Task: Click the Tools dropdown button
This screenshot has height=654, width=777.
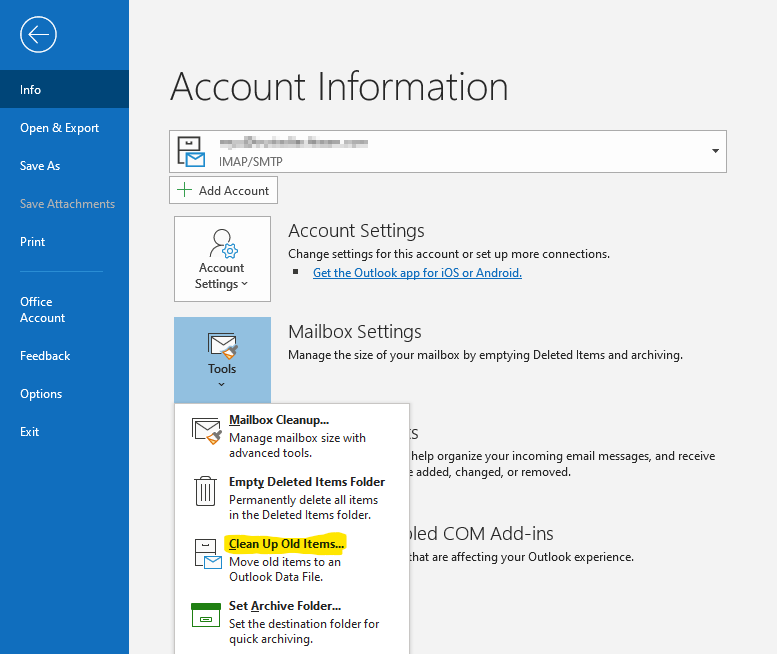Action: coord(222,360)
